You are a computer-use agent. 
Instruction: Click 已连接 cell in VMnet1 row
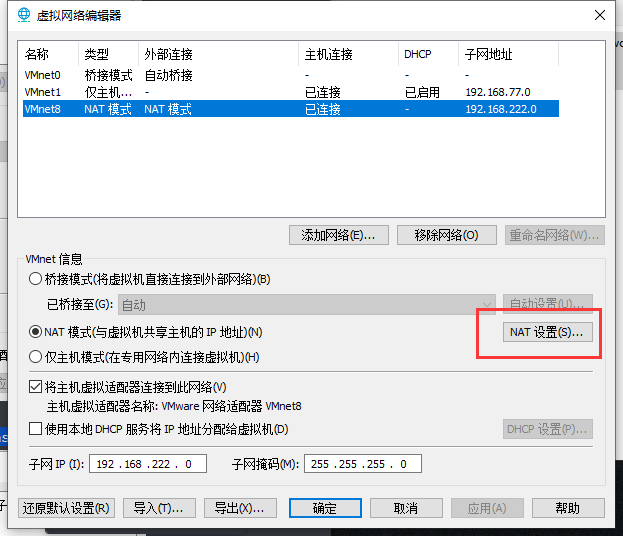tap(323, 92)
